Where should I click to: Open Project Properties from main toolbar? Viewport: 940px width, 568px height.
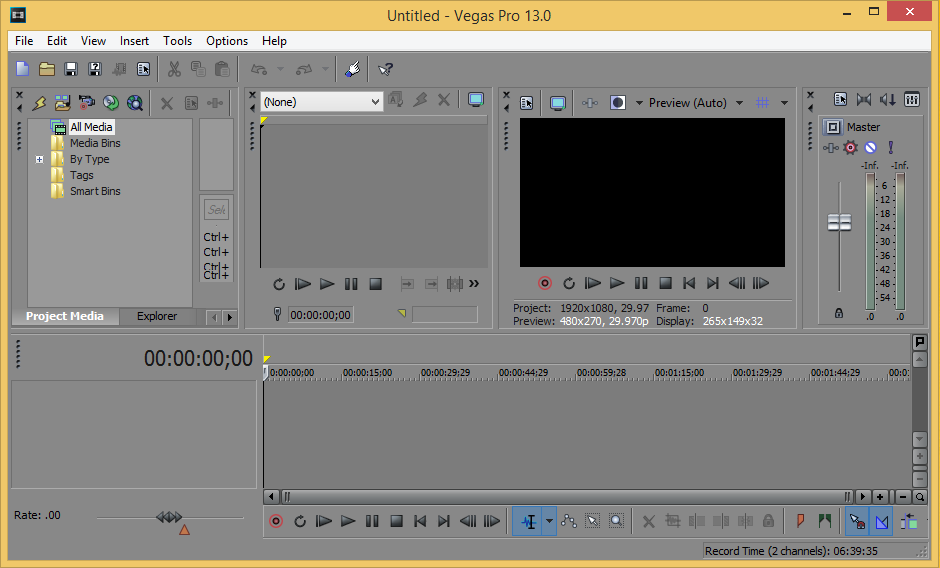click(x=143, y=69)
